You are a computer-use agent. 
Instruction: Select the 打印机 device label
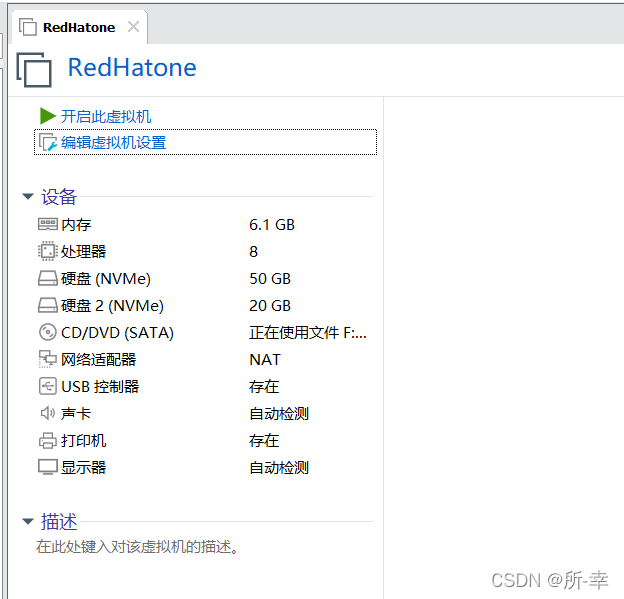(84, 441)
